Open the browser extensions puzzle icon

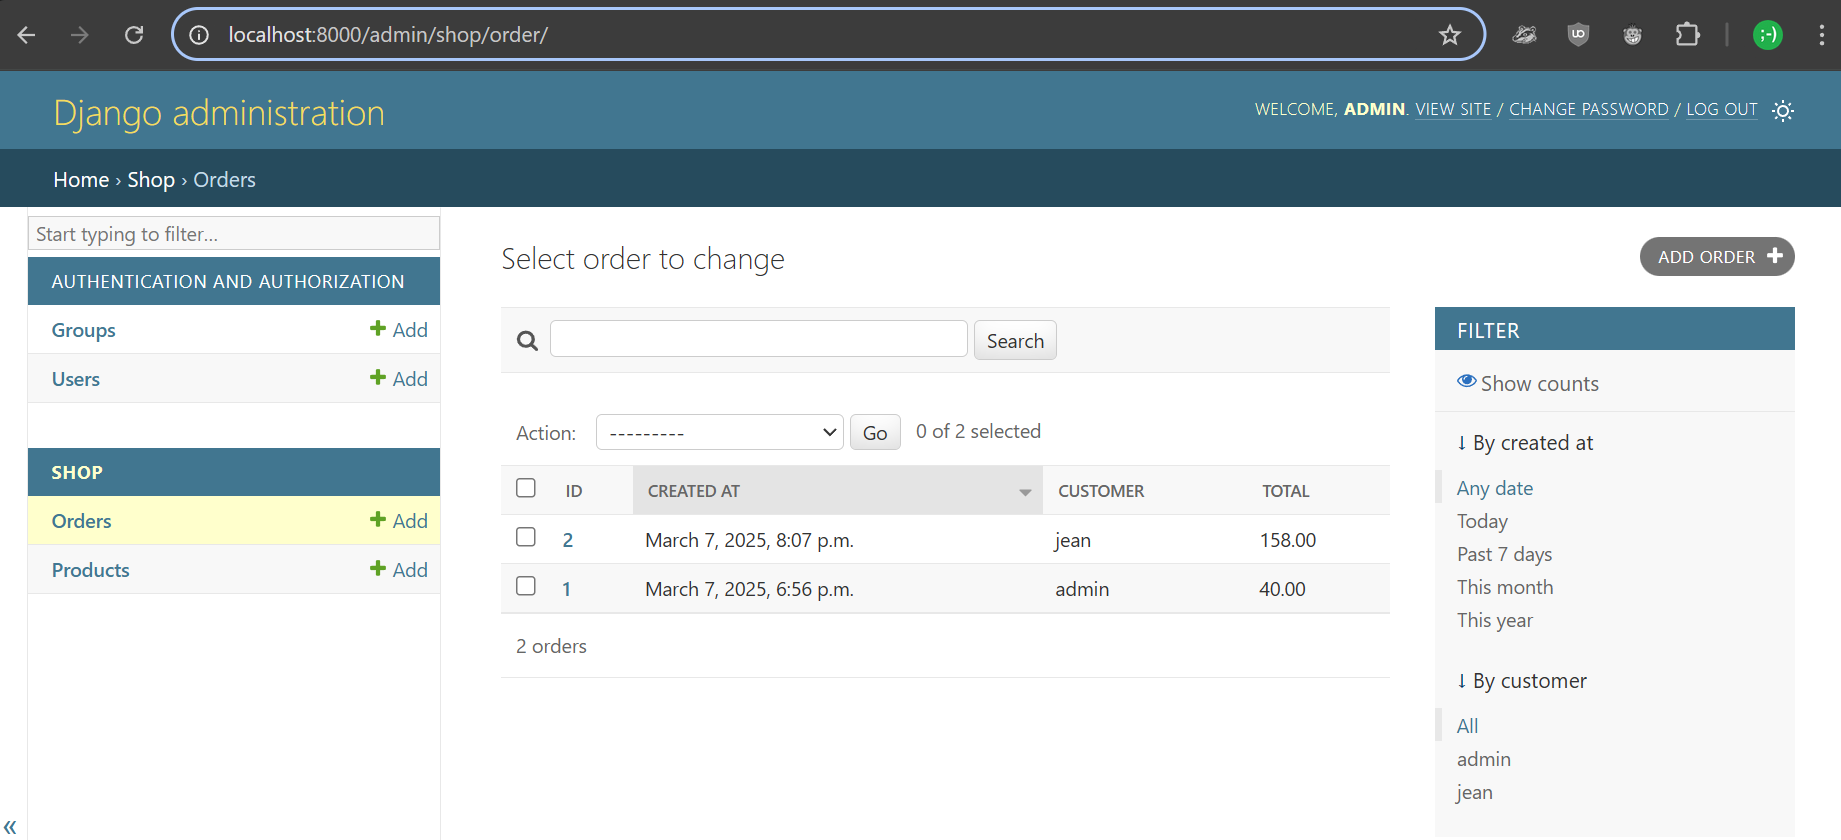pyautogui.click(x=1687, y=35)
